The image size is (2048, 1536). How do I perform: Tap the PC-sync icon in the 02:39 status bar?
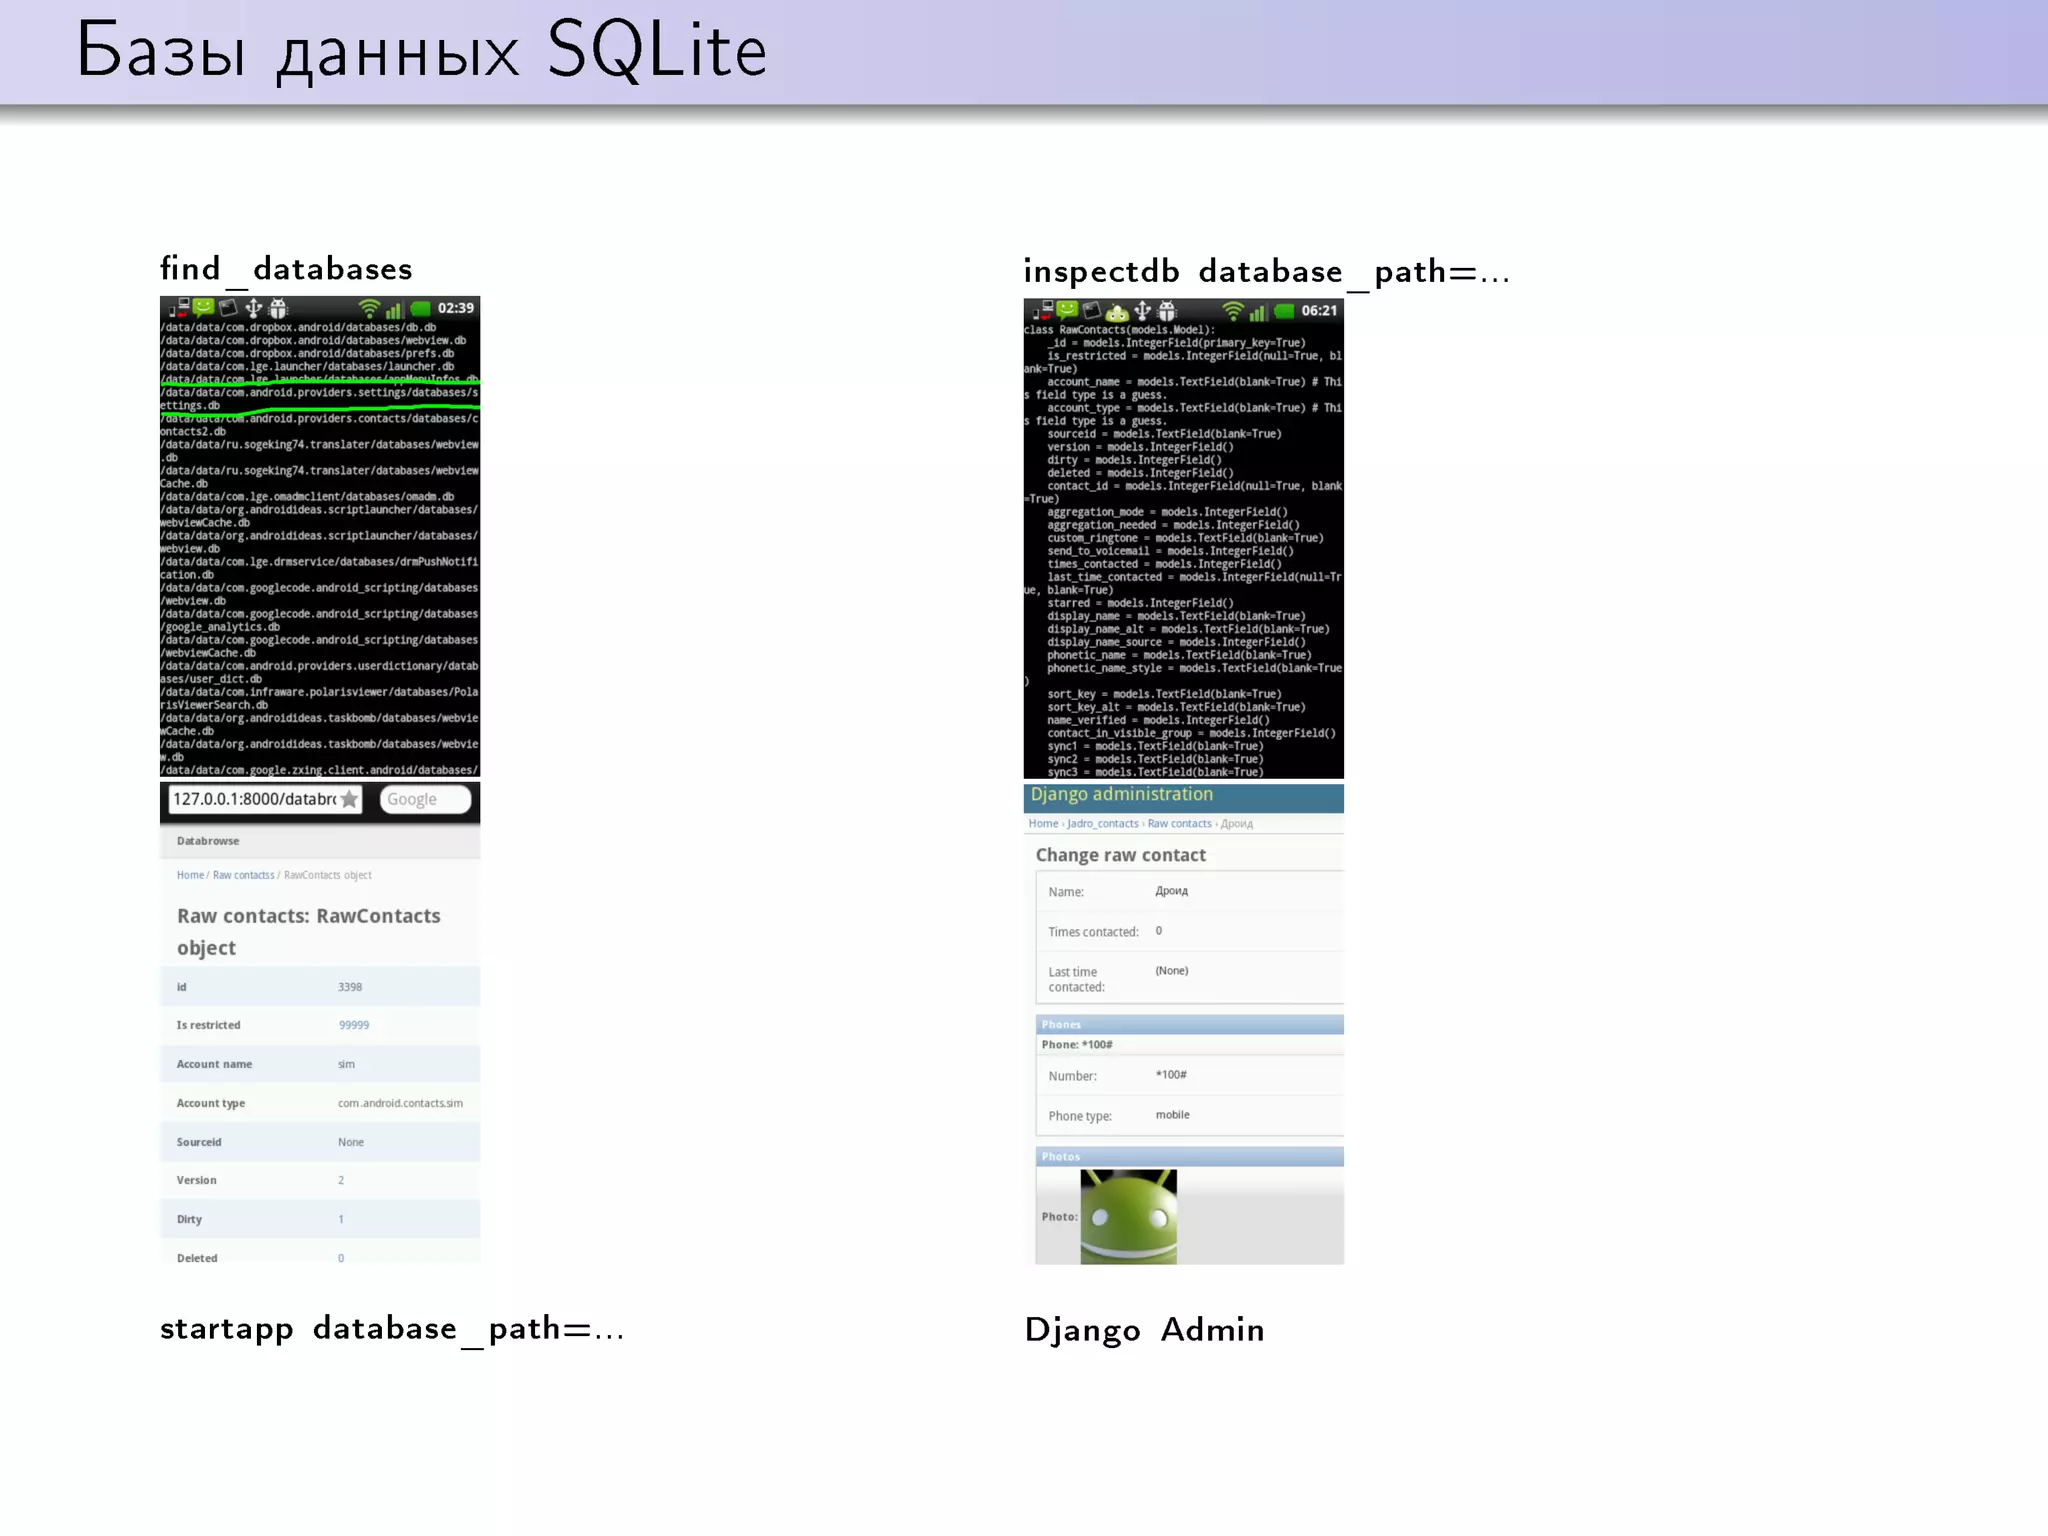coord(179,308)
